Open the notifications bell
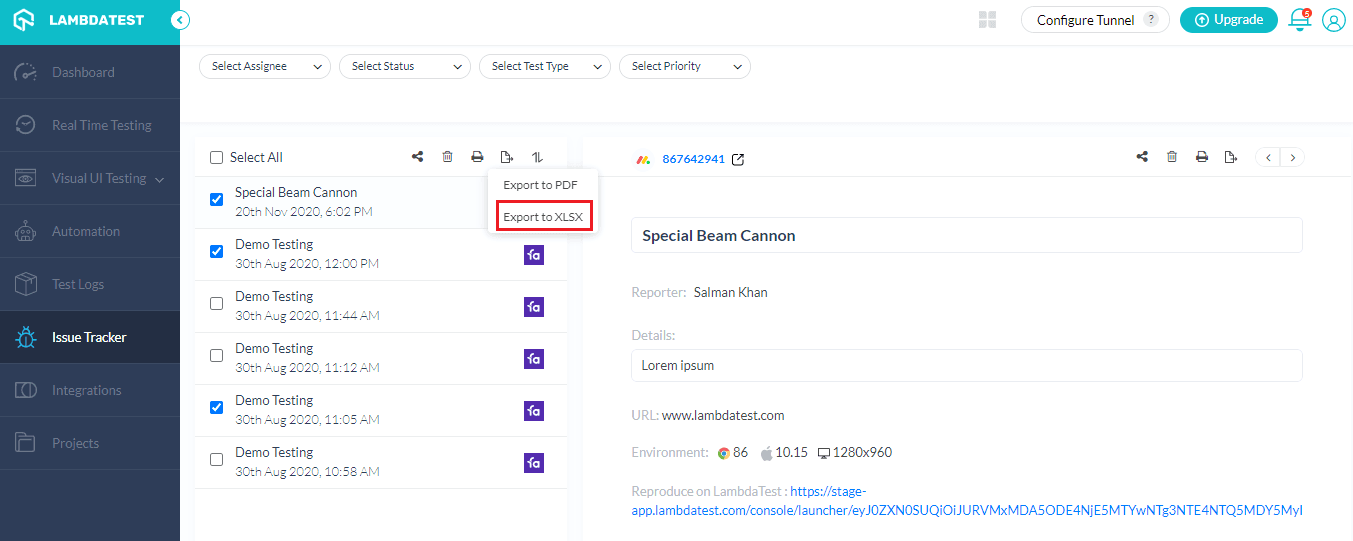Image resolution: width=1353 pixels, height=541 pixels. [1300, 19]
